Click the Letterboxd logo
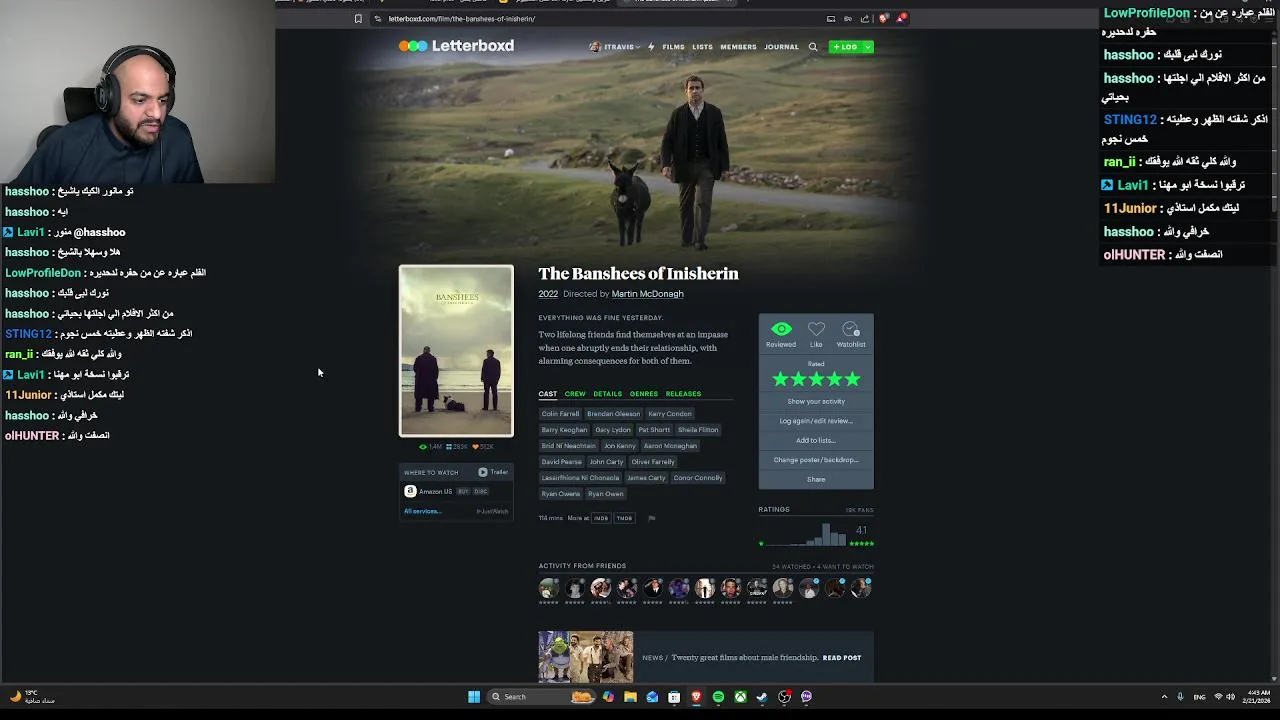 click(456, 46)
